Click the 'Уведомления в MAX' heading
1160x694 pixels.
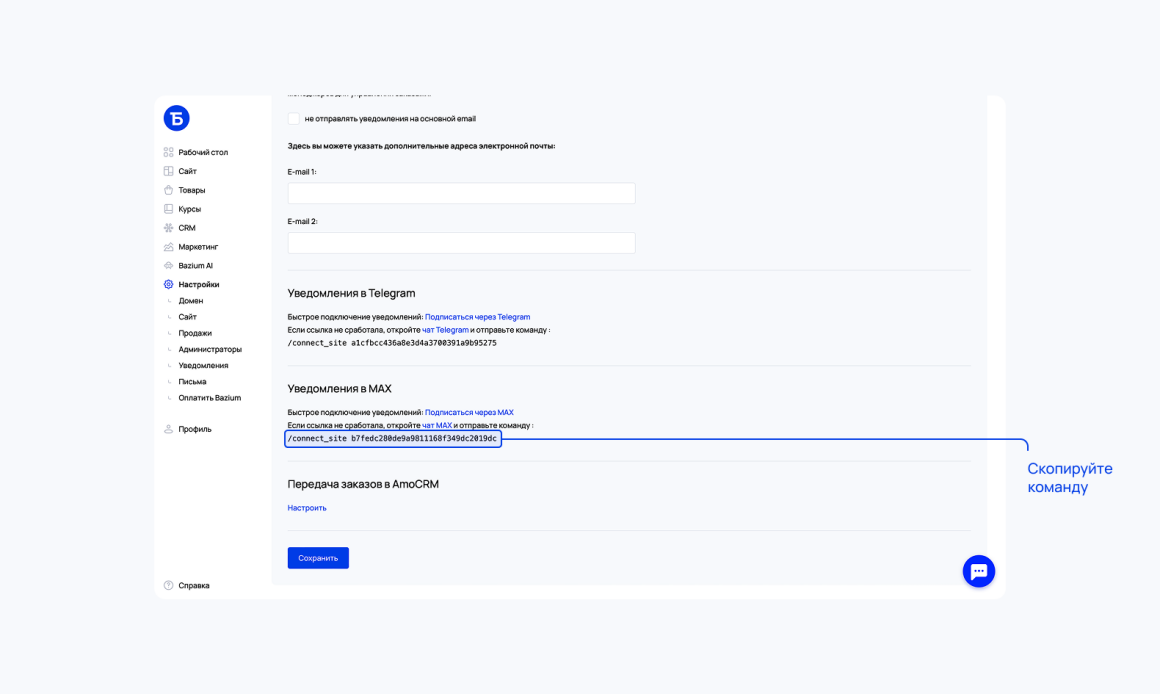(340, 388)
